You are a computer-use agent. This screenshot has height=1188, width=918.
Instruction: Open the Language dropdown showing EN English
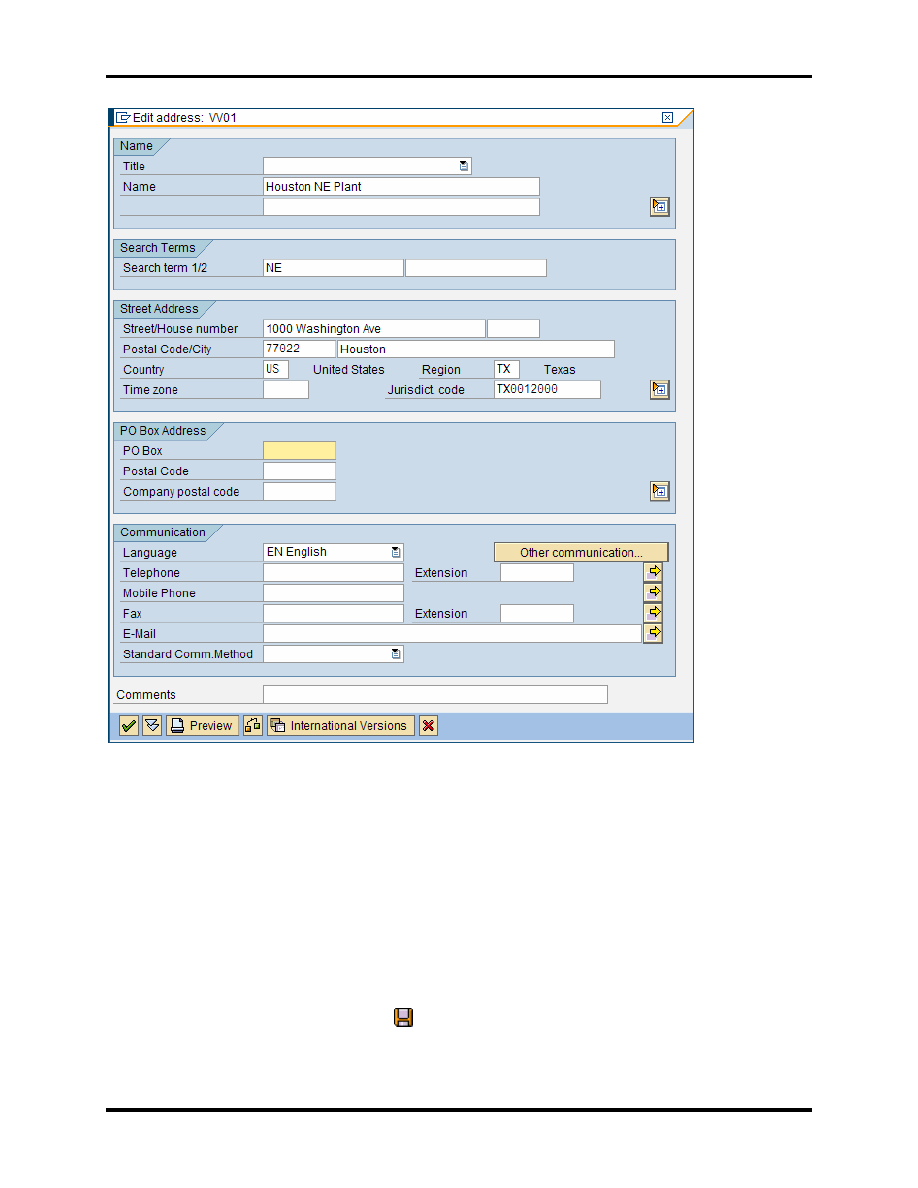click(396, 552)
